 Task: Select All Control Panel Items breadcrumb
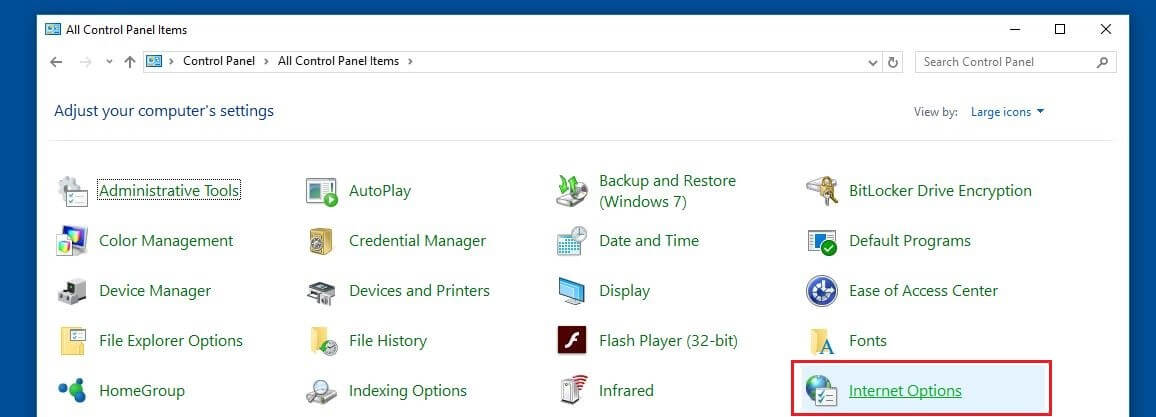pyautogui.click(x=338, y=62)
